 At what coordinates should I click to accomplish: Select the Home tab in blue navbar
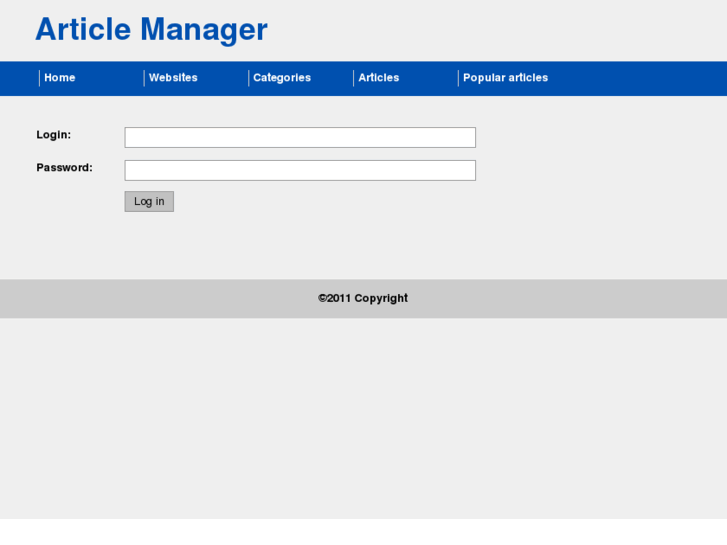point(60,78)
